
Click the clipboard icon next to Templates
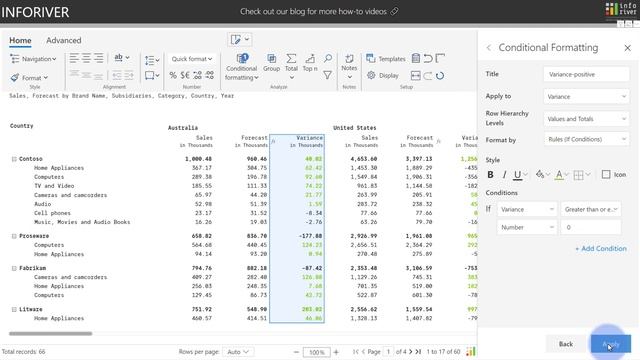pyautogui.click(x=416, y=58)
